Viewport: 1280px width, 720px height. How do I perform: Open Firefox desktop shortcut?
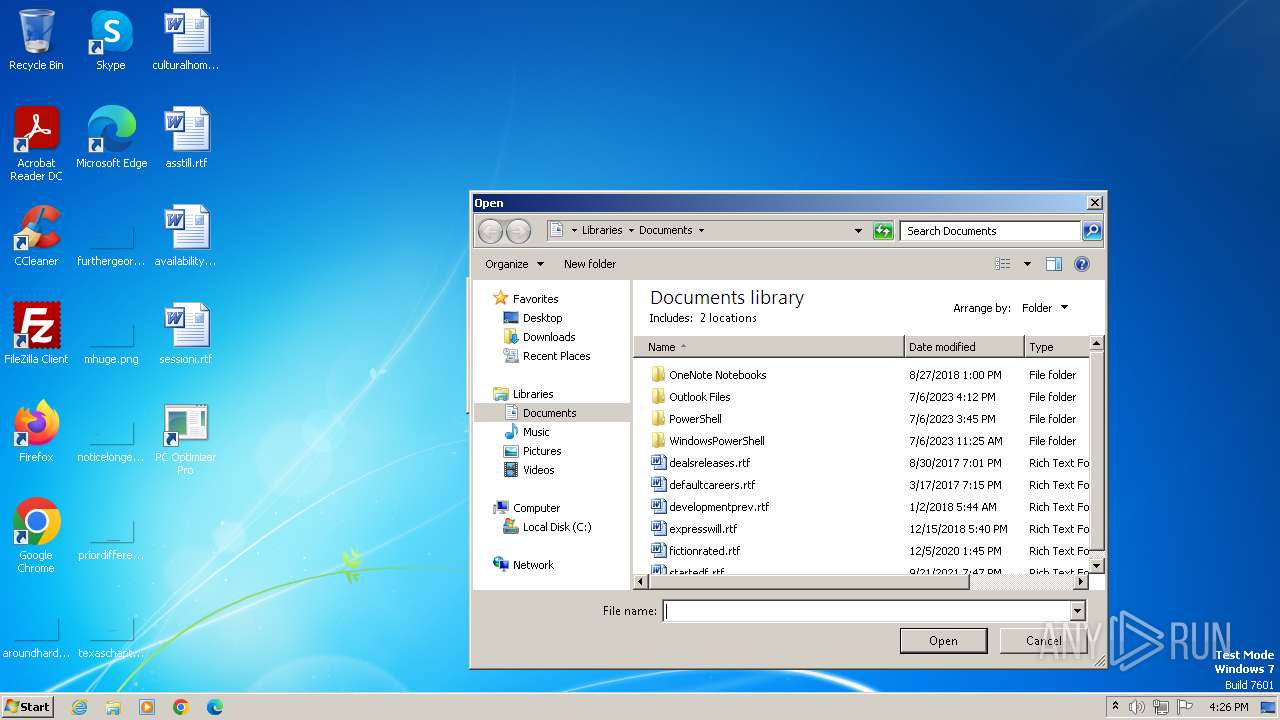[x=36, y=432]
